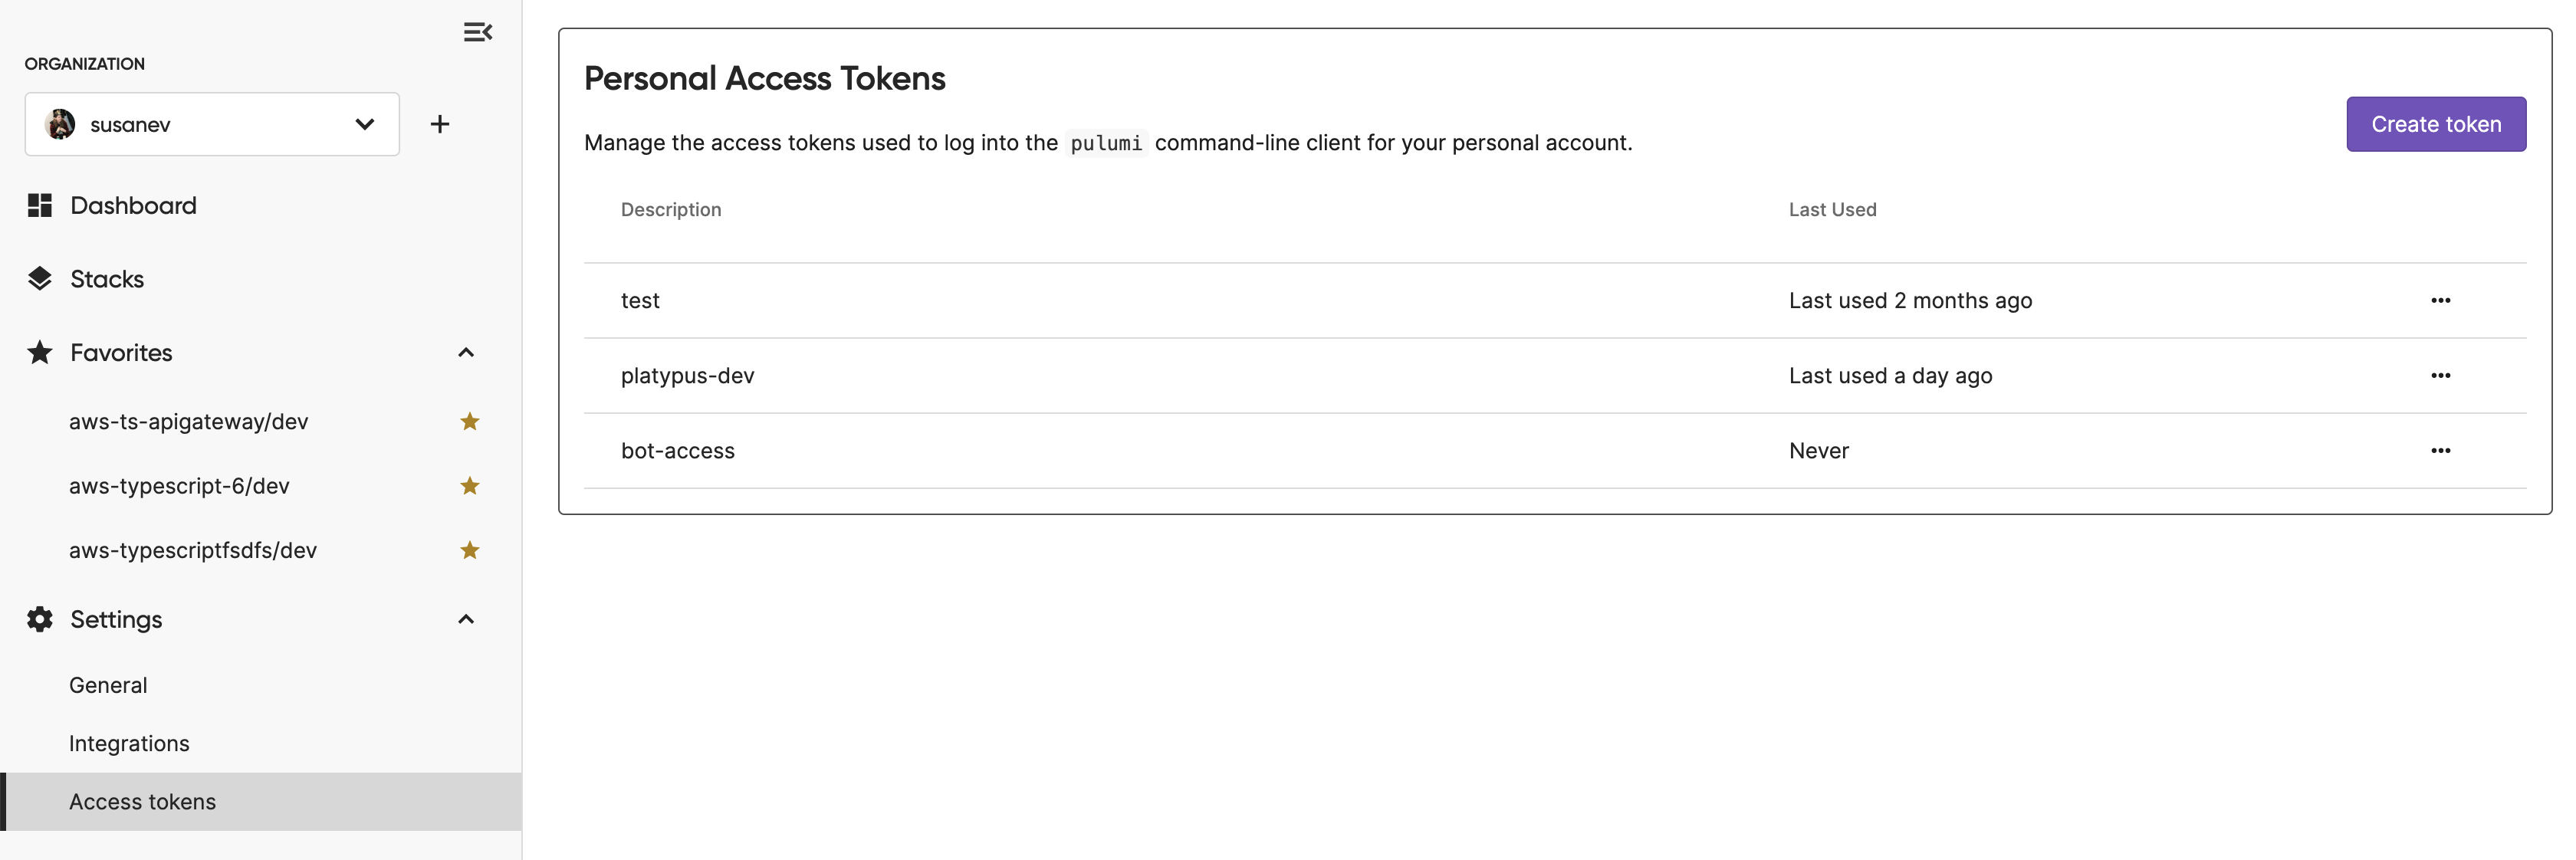The width and height of the screenshot is (2576, 860).
Task: Click Create token button
Action: pyautogui.click(x=2436, y=123)
